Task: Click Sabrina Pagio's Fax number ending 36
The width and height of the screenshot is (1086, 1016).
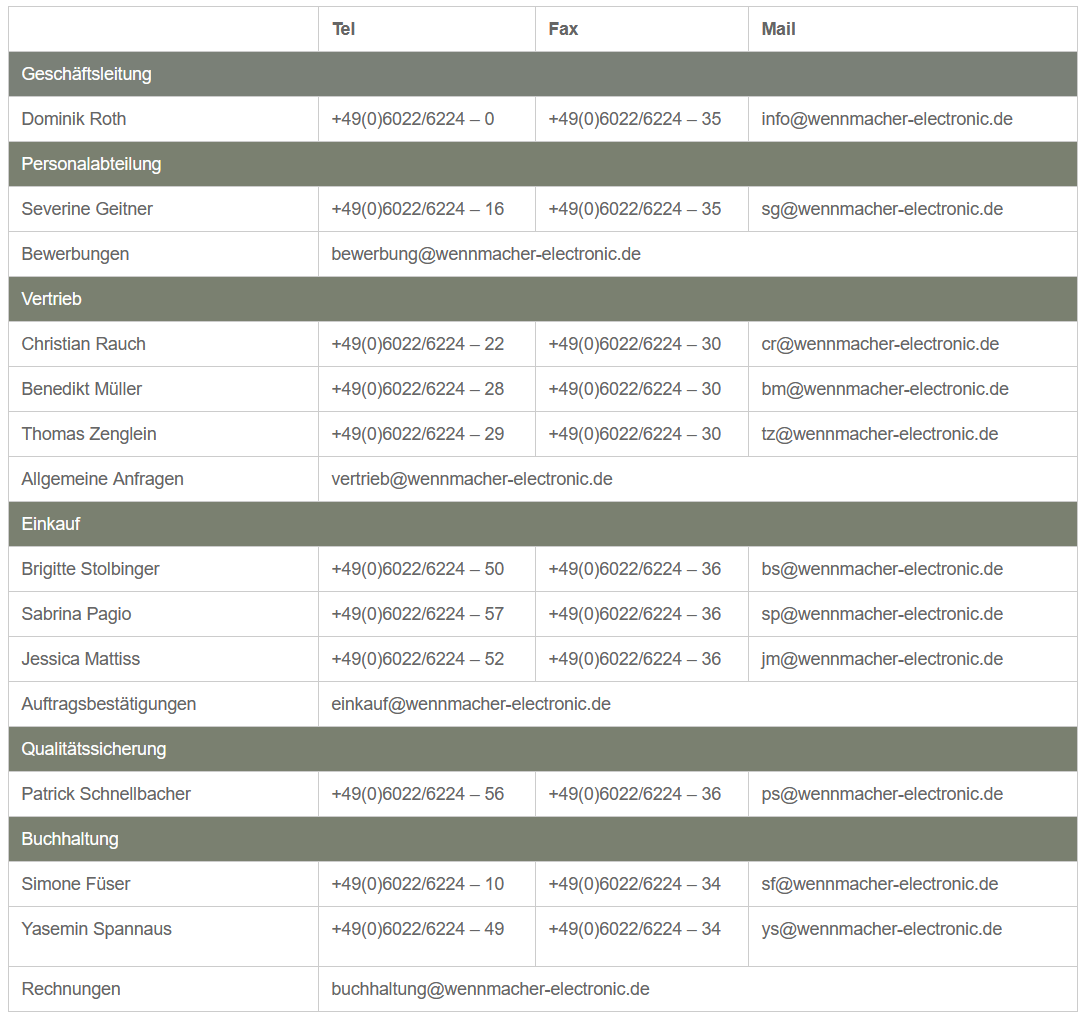Action: [634, 614]
